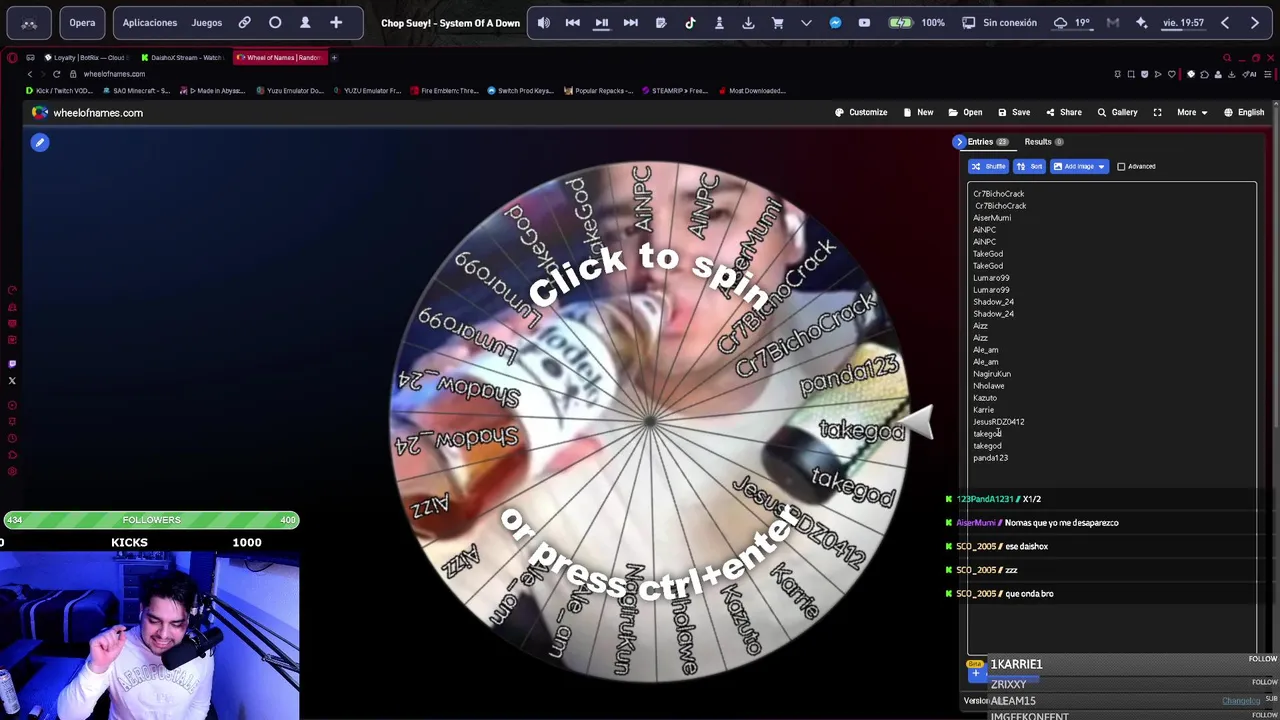Open the Most Downloaded bookmark
Screen dimensions: 1280x720
[x=752, y=91]
